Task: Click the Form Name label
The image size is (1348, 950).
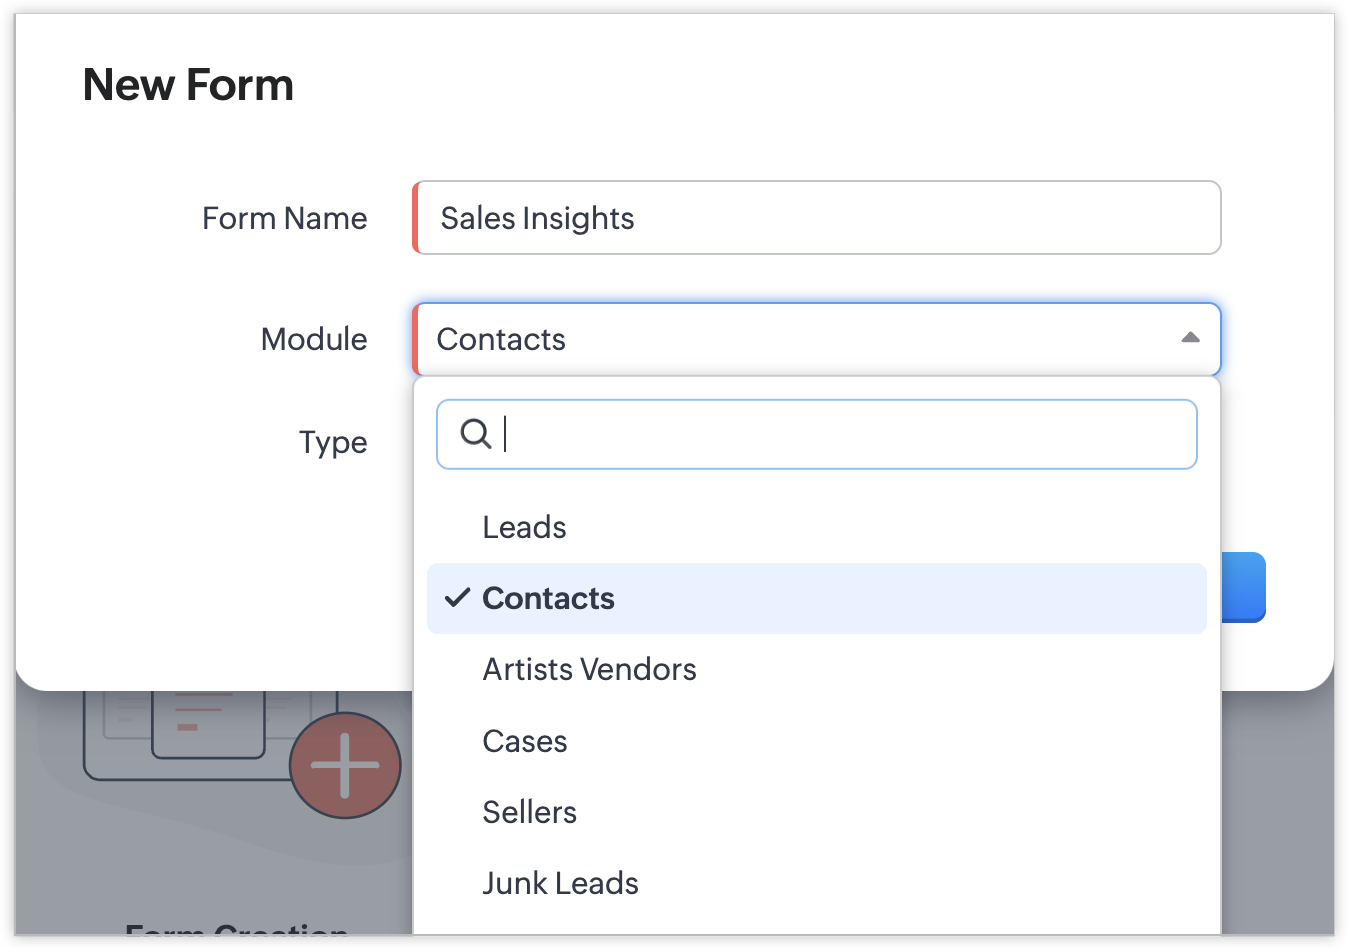Action: [284, 218]
